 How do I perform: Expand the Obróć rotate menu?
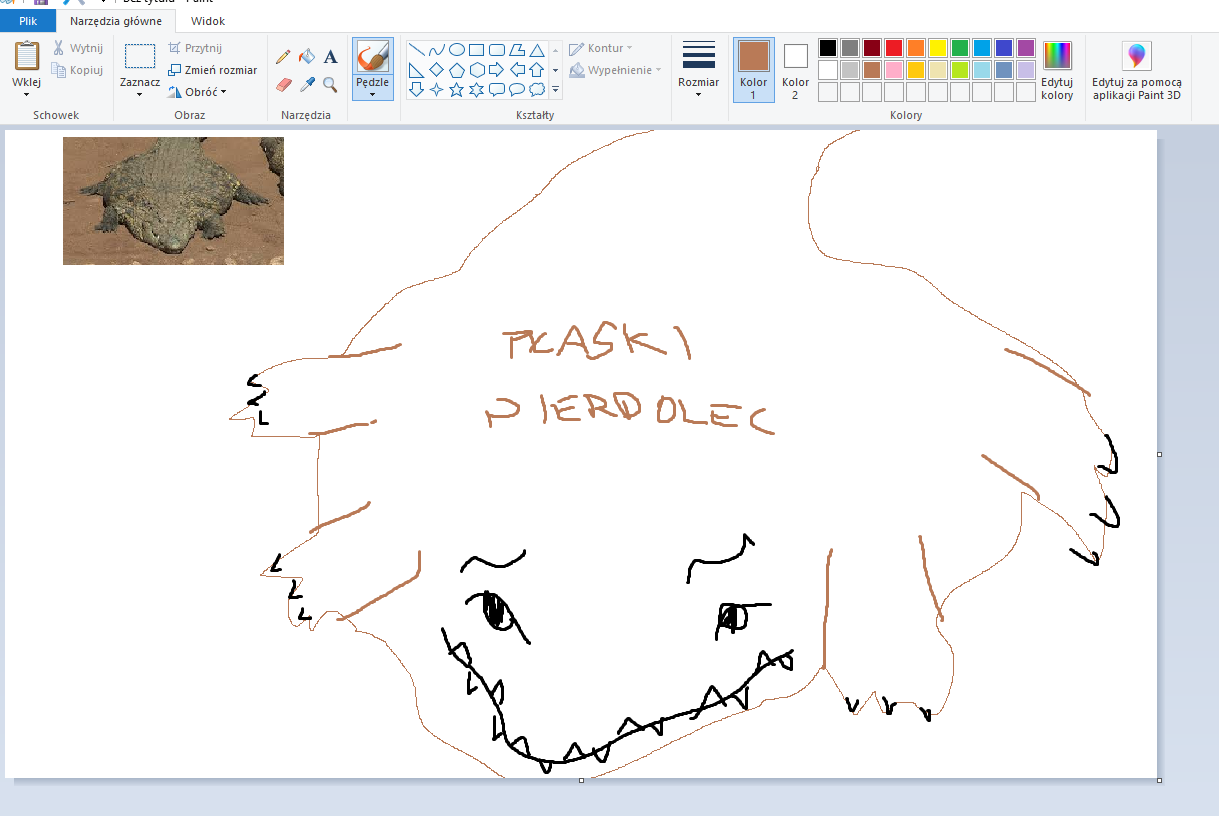point(197,92)
